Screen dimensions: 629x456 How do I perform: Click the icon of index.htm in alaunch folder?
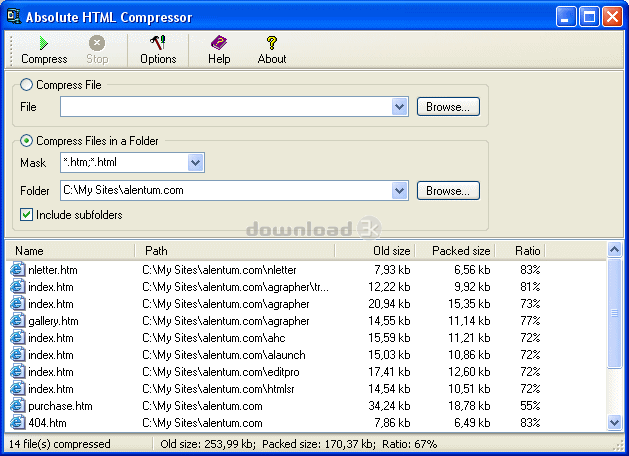17,355
